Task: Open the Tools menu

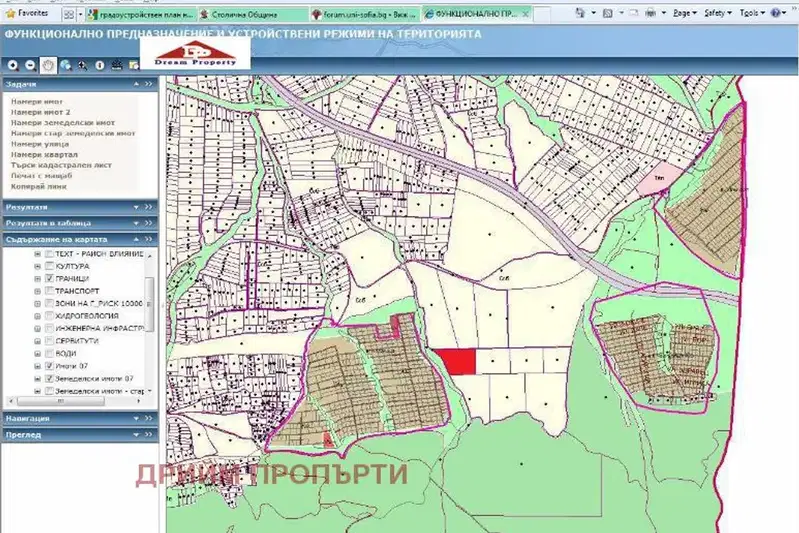Action: tap(752, 13)
